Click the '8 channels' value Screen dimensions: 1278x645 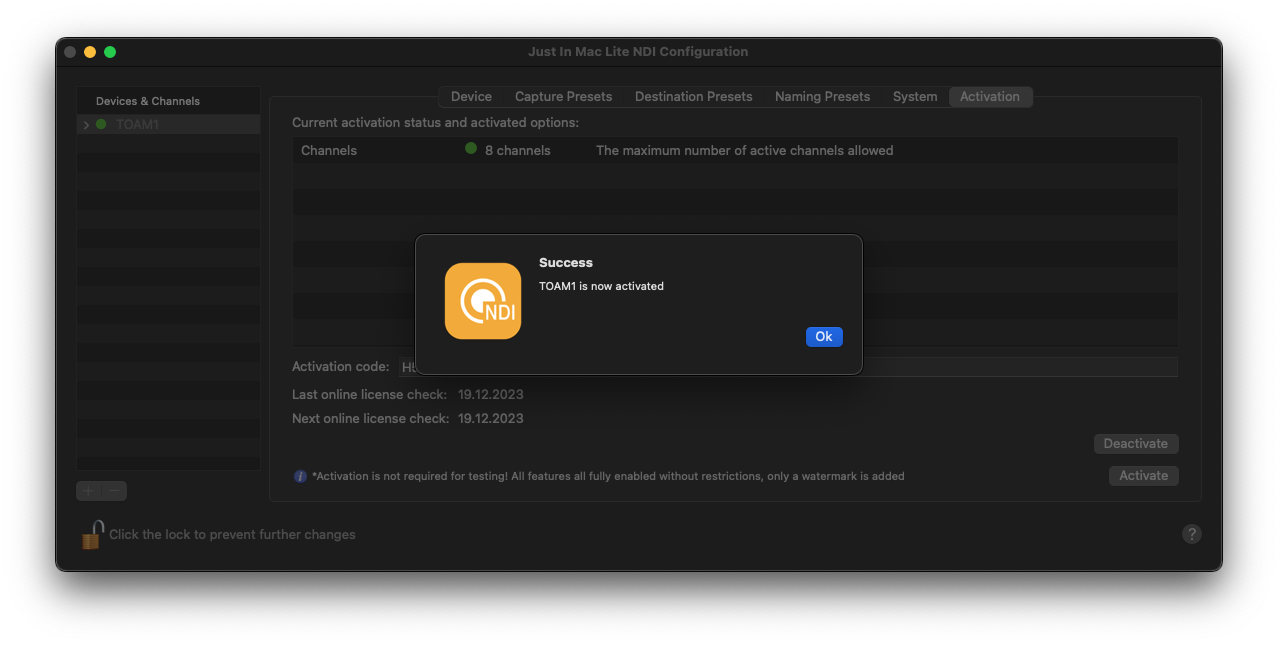pos(518,150)
